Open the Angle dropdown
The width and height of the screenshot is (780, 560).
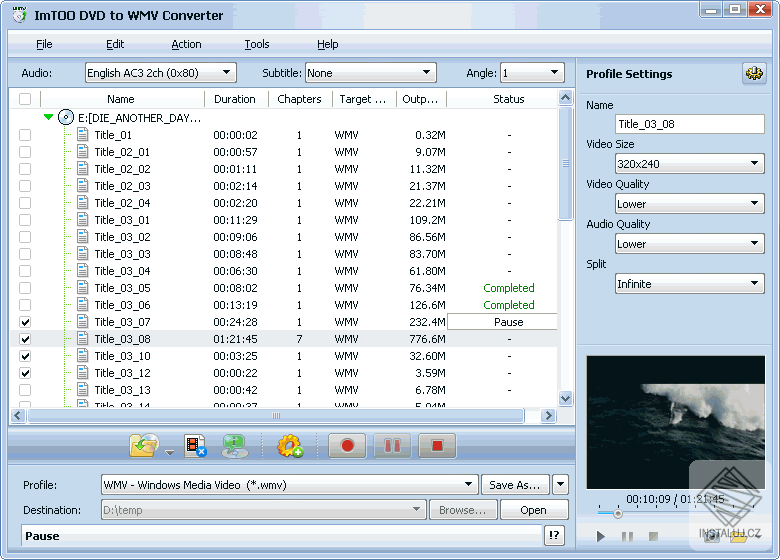[x=532, y=73]
